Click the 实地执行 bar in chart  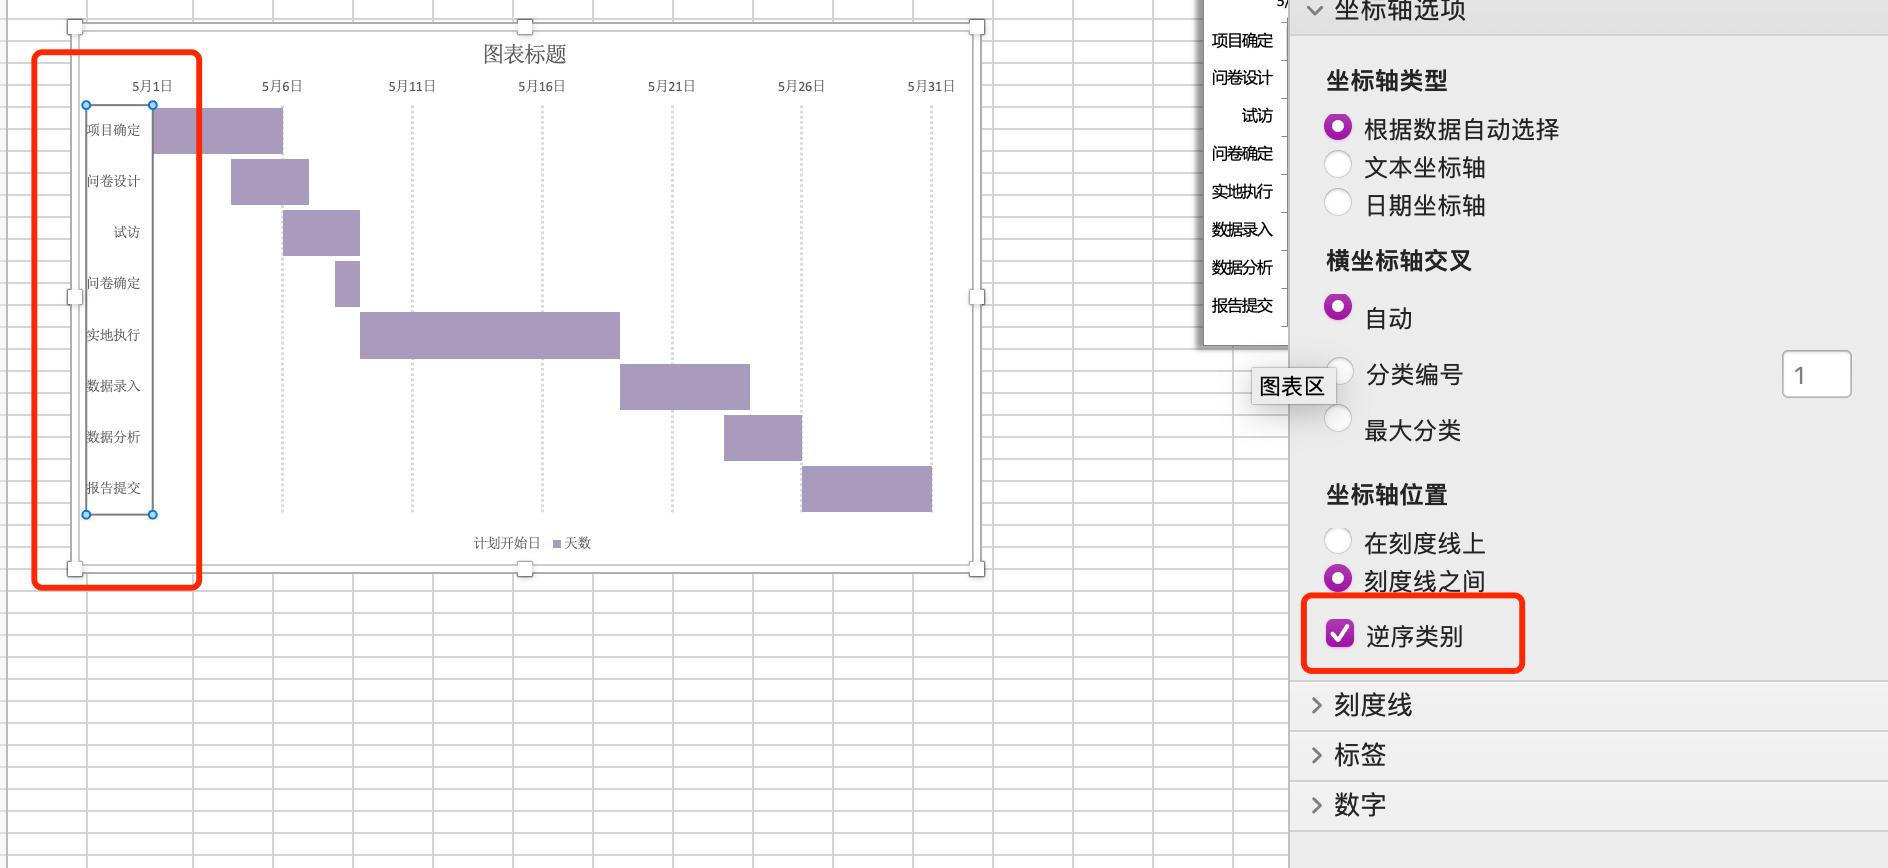(490, 335)
